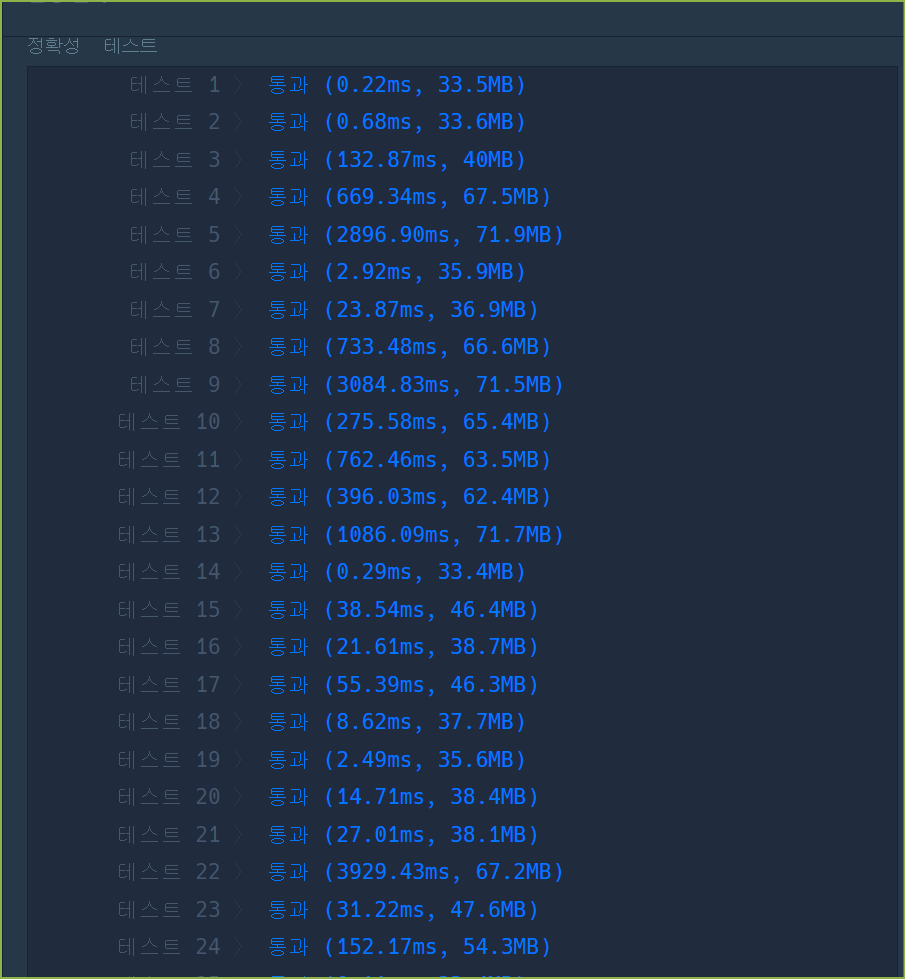Click the 테스트 4 label

pyautogui.click(x=175, y=197)
